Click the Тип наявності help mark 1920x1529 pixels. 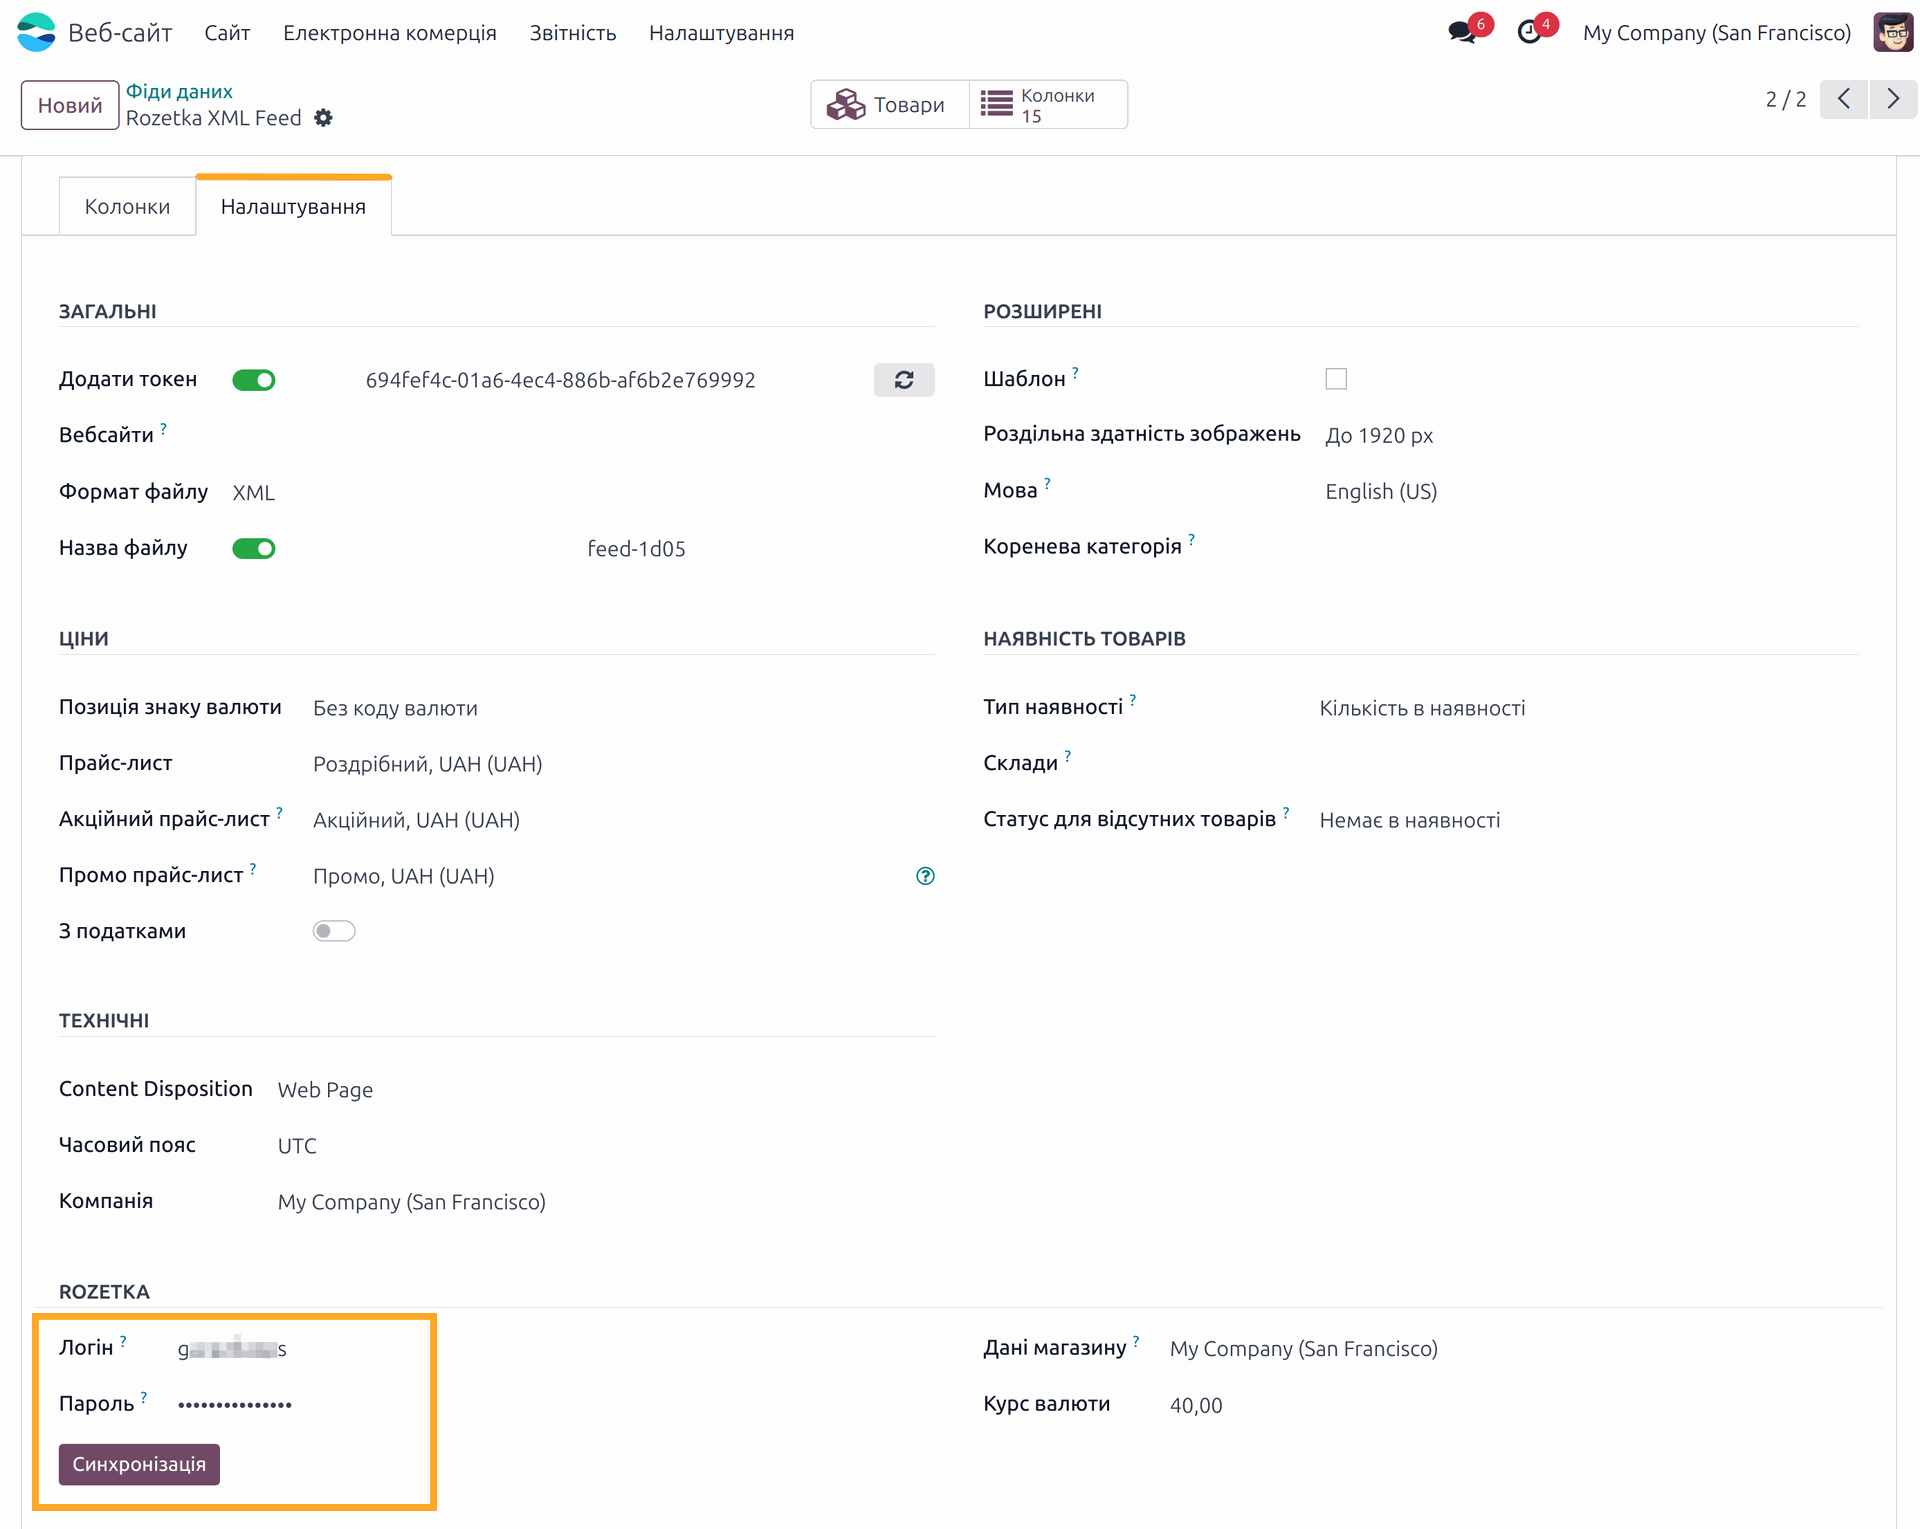[x=1132, y=700]
